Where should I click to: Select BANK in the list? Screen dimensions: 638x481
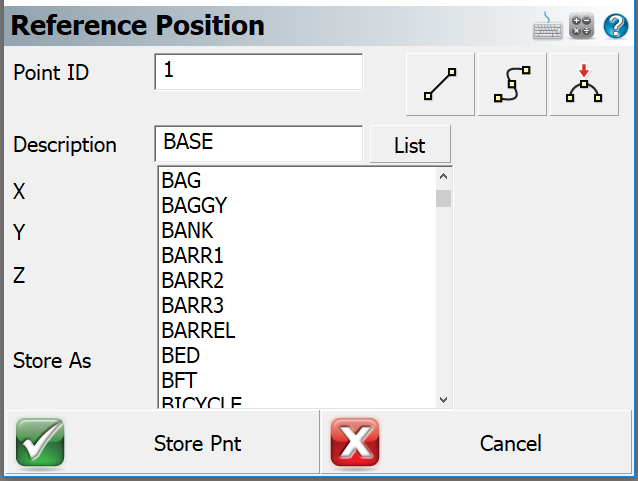[187, 231]
